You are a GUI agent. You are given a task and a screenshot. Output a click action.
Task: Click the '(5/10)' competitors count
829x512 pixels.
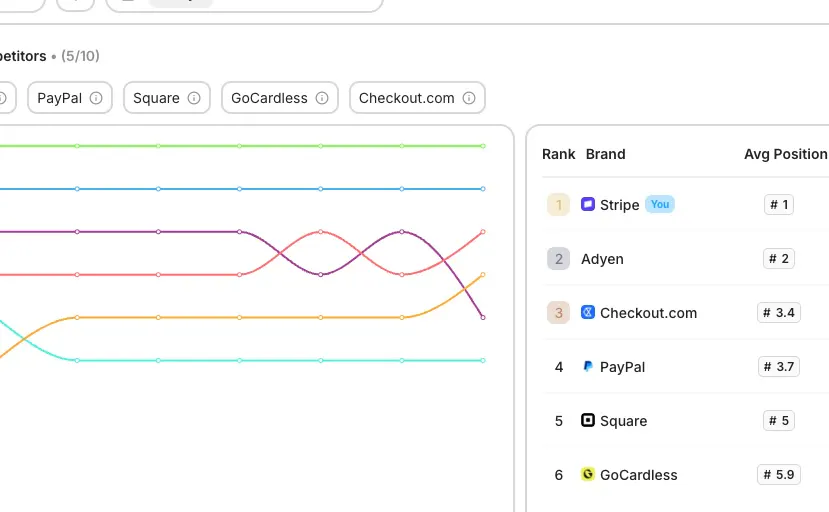pyautogui.click(x=80, y=56)
